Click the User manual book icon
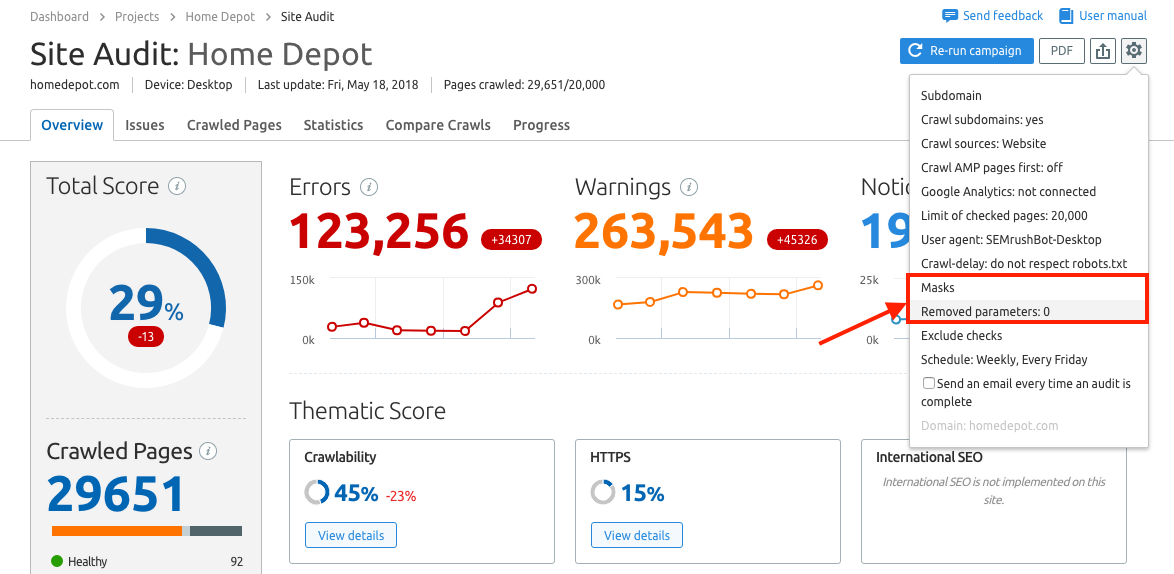This screenshot has width=1174, height=574. click(1066, 16)
